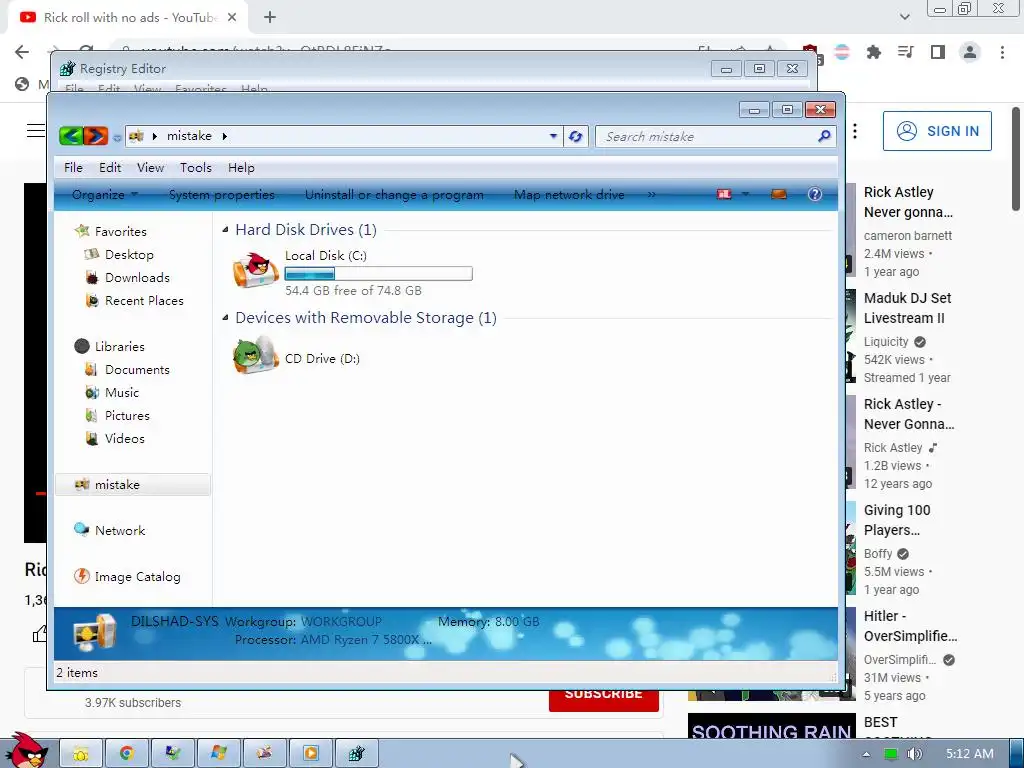1024x768 pixels.
Task: Open the YouTube three-dot settings menu
Action: click(x=855, y=131)
